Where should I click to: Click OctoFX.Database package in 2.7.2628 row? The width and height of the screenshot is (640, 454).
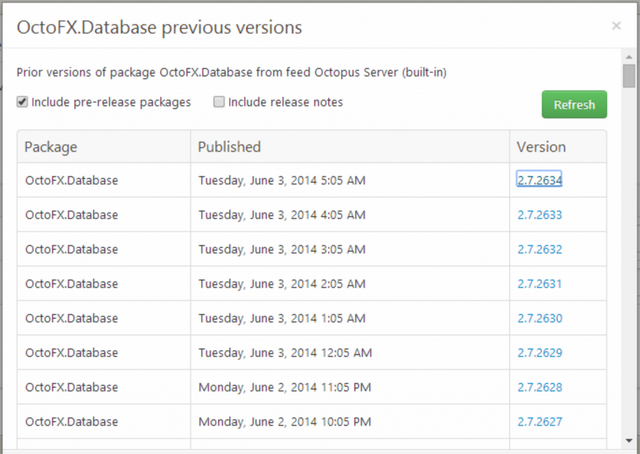pos(71,387)
